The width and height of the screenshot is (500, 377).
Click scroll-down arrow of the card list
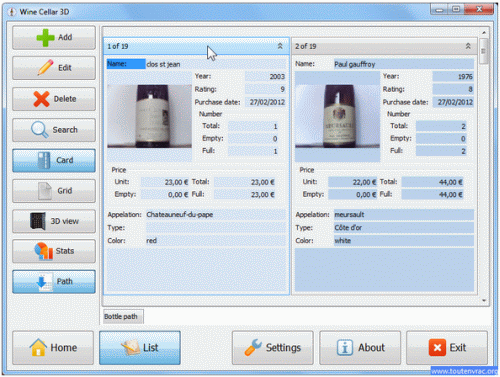(x=484, y=301)
